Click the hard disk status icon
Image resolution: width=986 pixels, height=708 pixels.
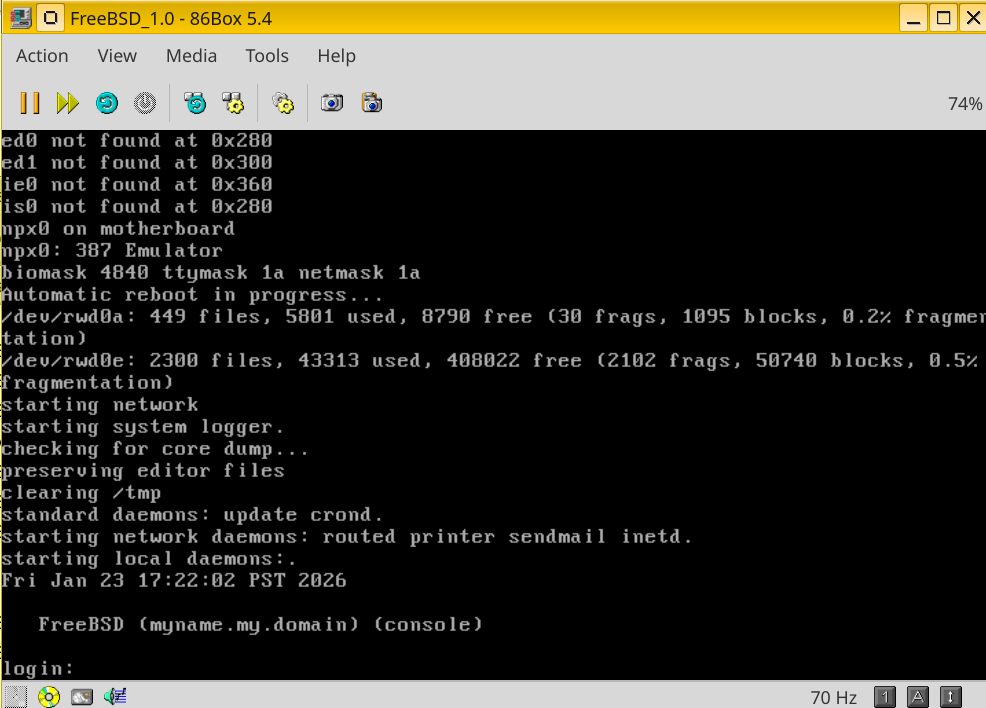pyautogui.click(x=82, y=696)
